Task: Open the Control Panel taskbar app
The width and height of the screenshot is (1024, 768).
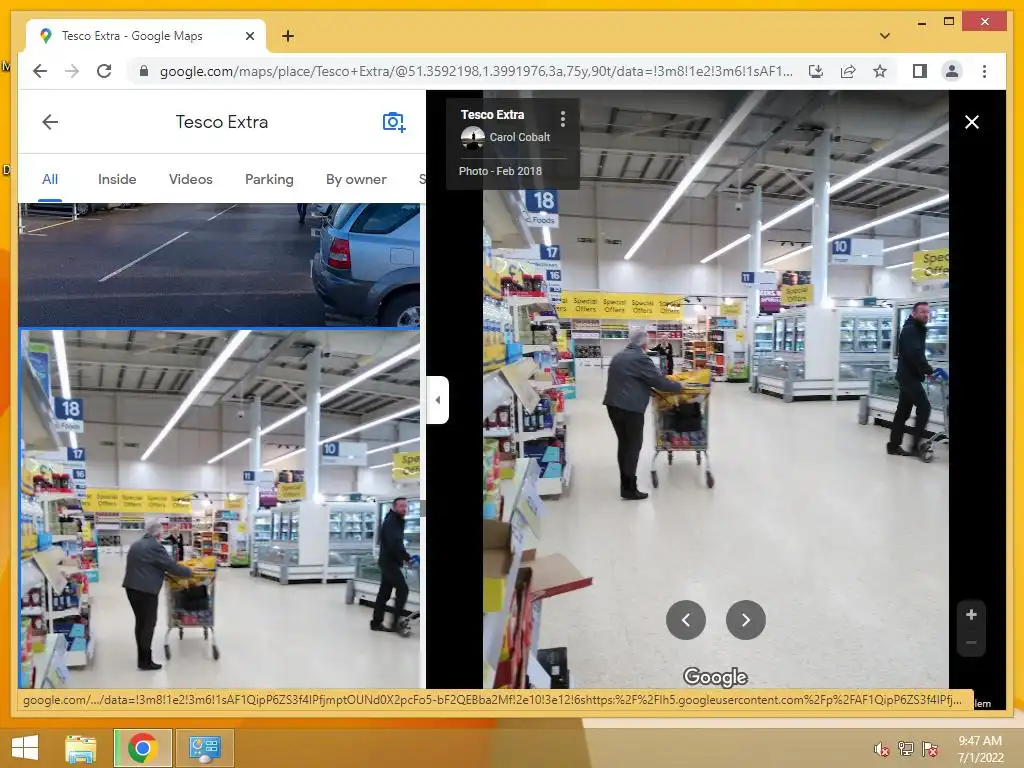Action: pos(204,748)
